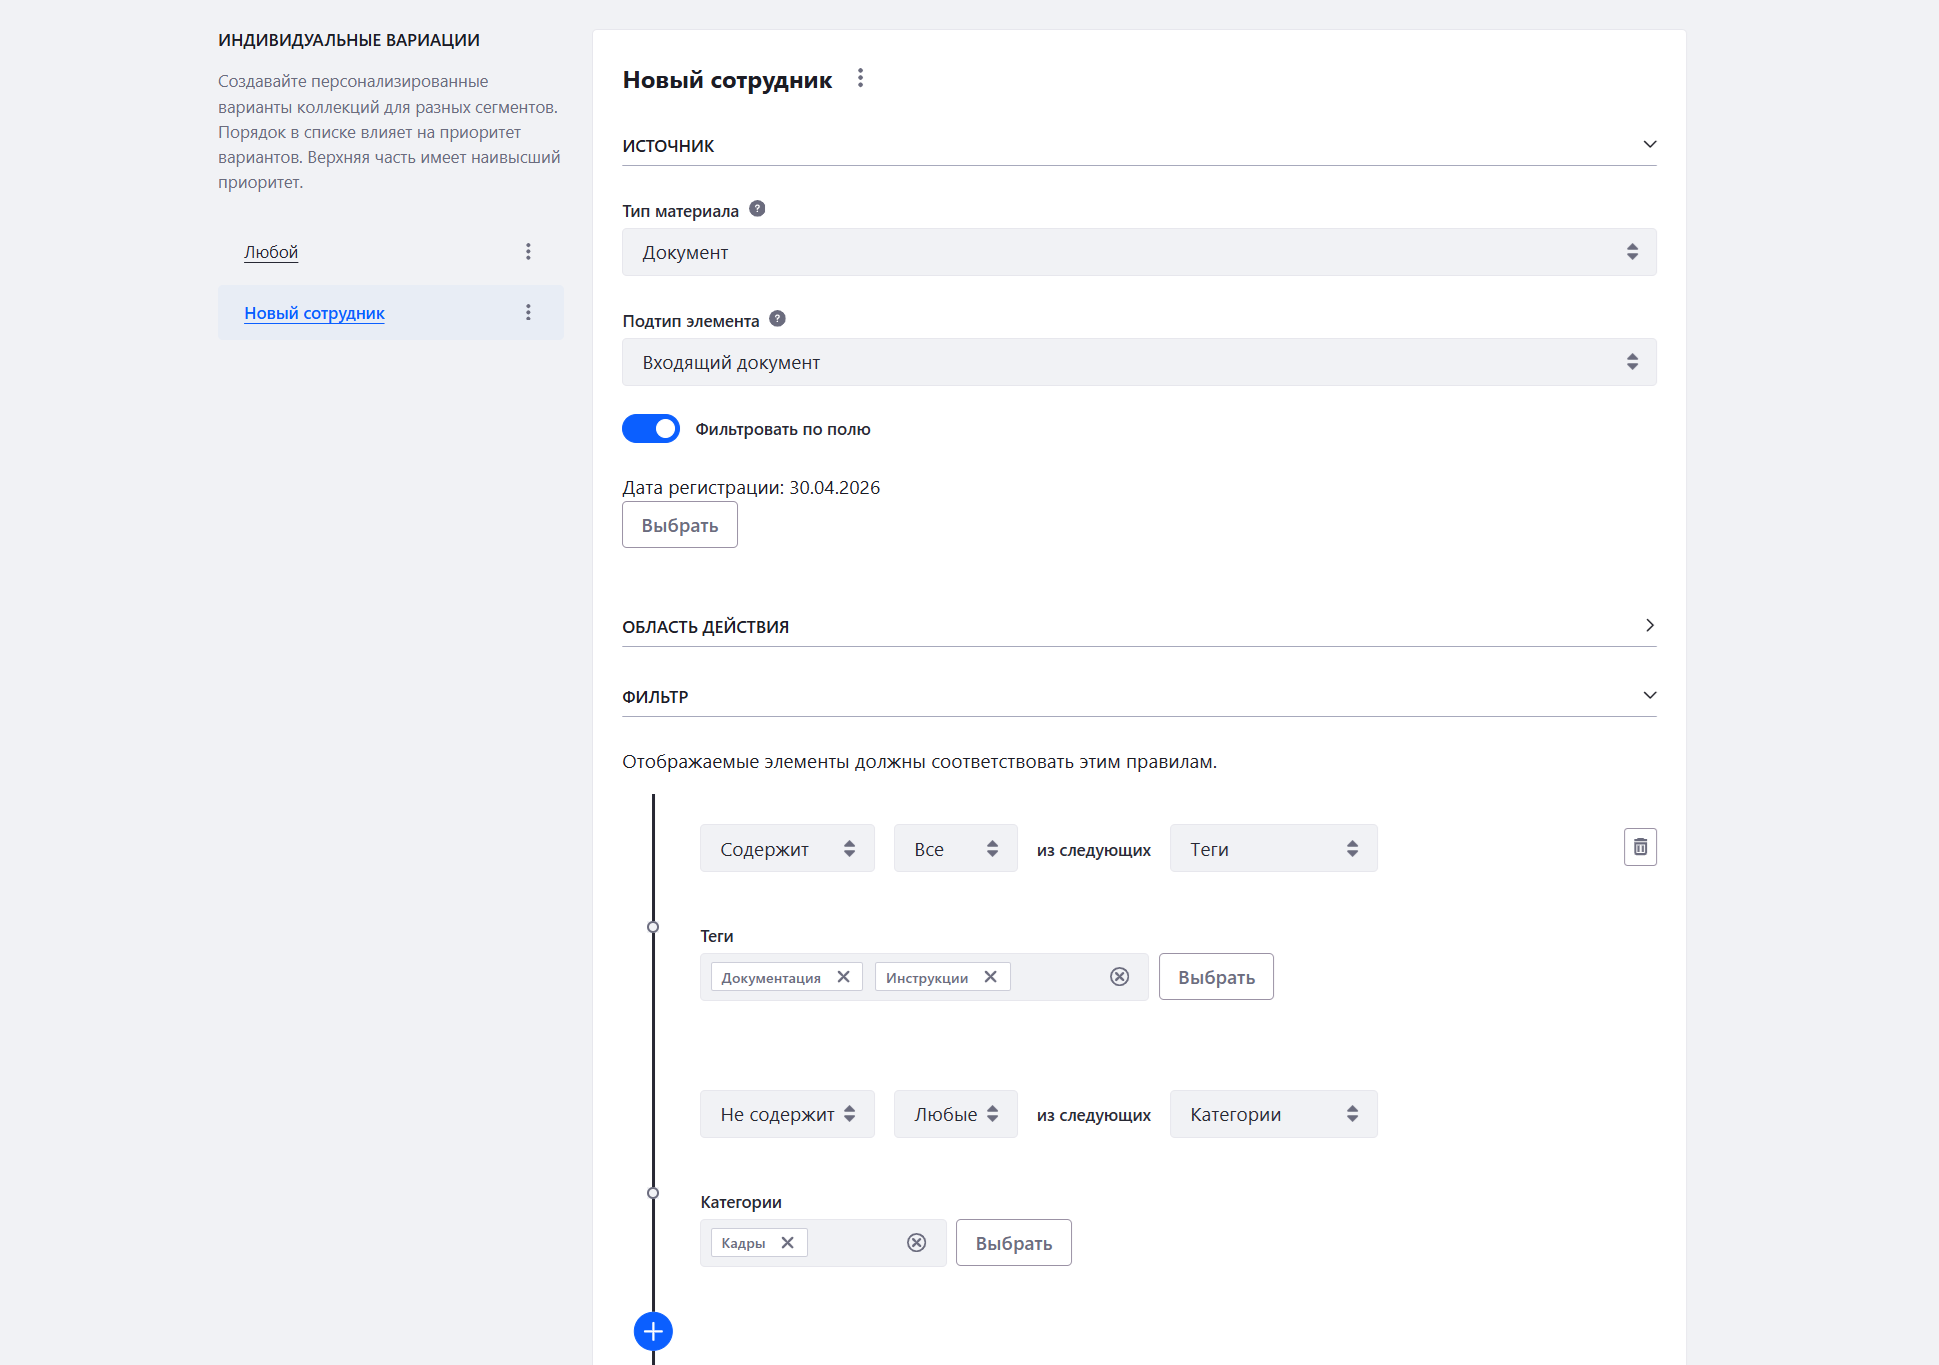Clear all selected tags with circled X
1939x1365 pixels.
coord(1119,977)
